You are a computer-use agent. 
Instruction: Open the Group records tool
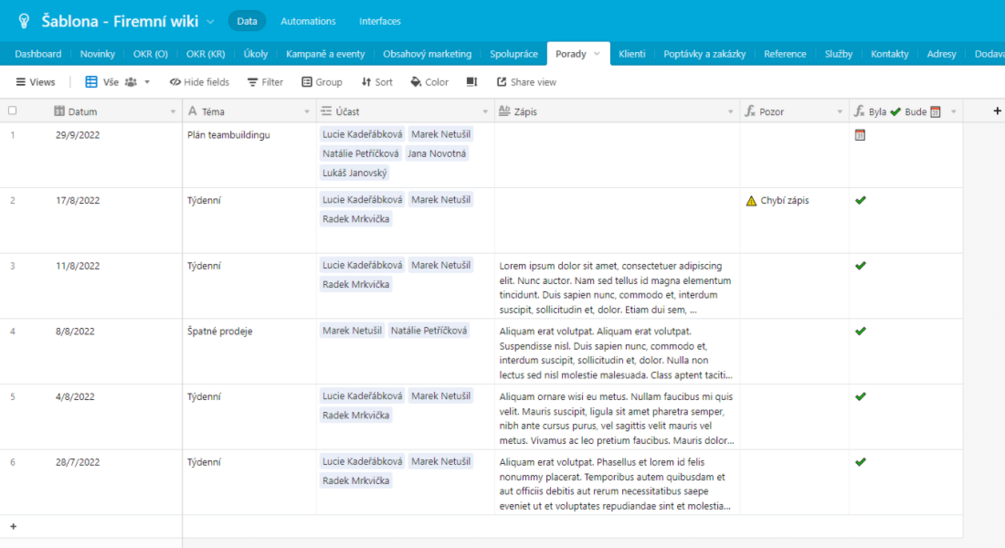[322, 82]
